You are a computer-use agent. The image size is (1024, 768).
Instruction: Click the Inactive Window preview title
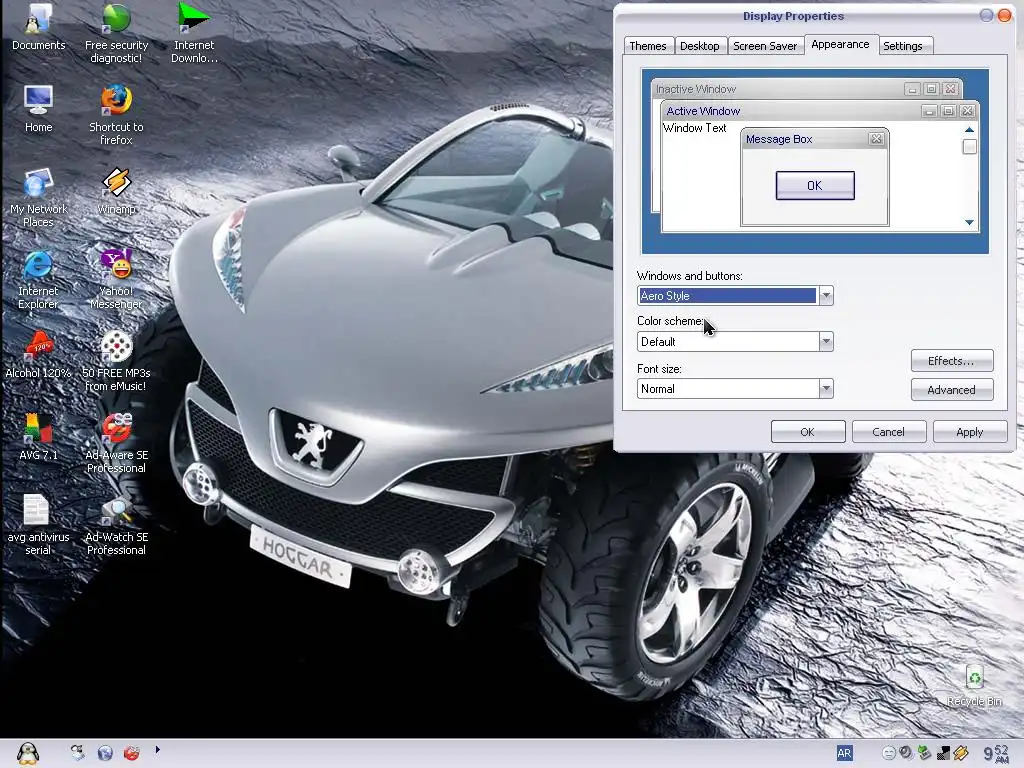[696, 89]
